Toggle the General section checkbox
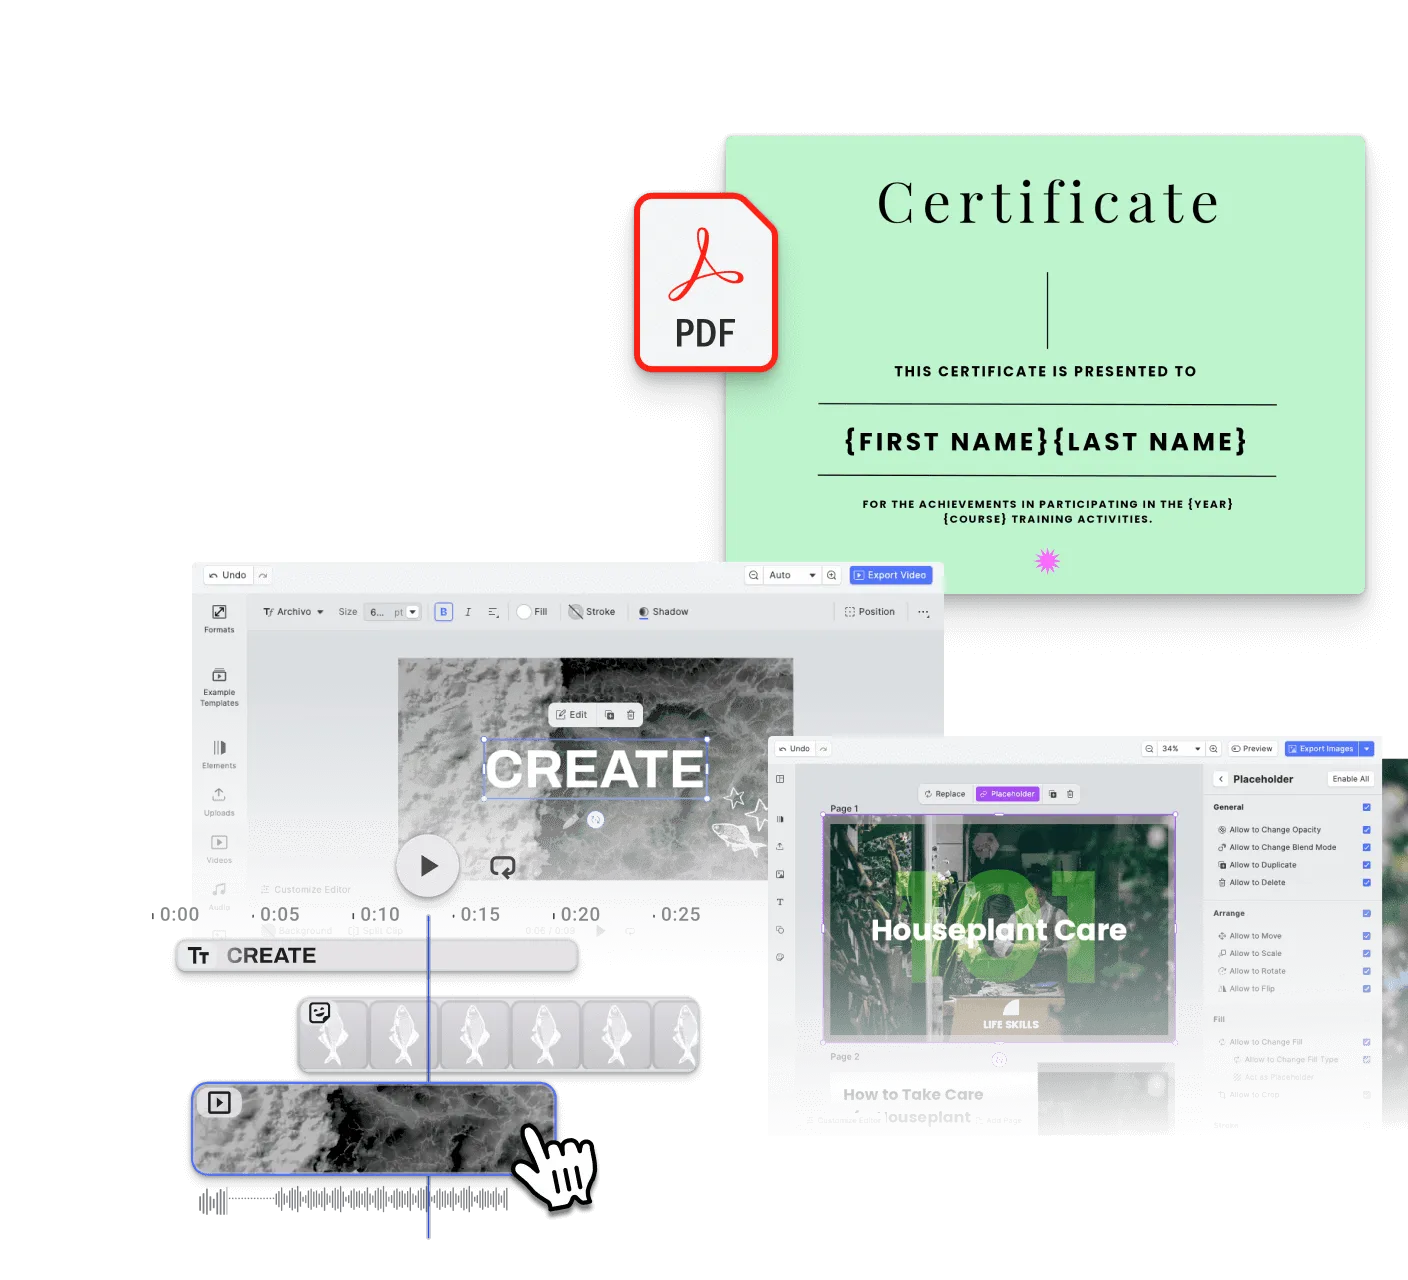The image size is (1408, 1280). (x=1366, y=807)
